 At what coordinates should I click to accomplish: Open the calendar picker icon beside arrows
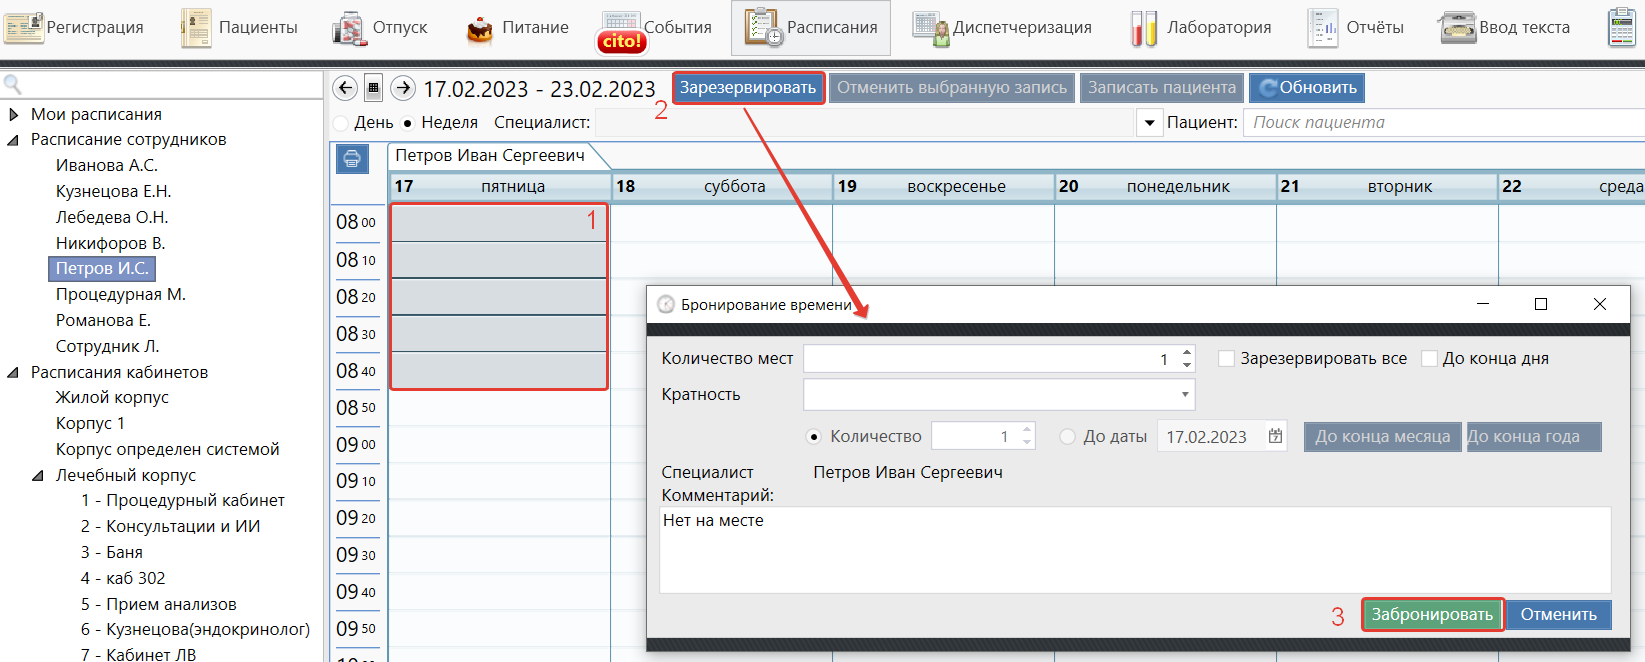tap(373, 88)
